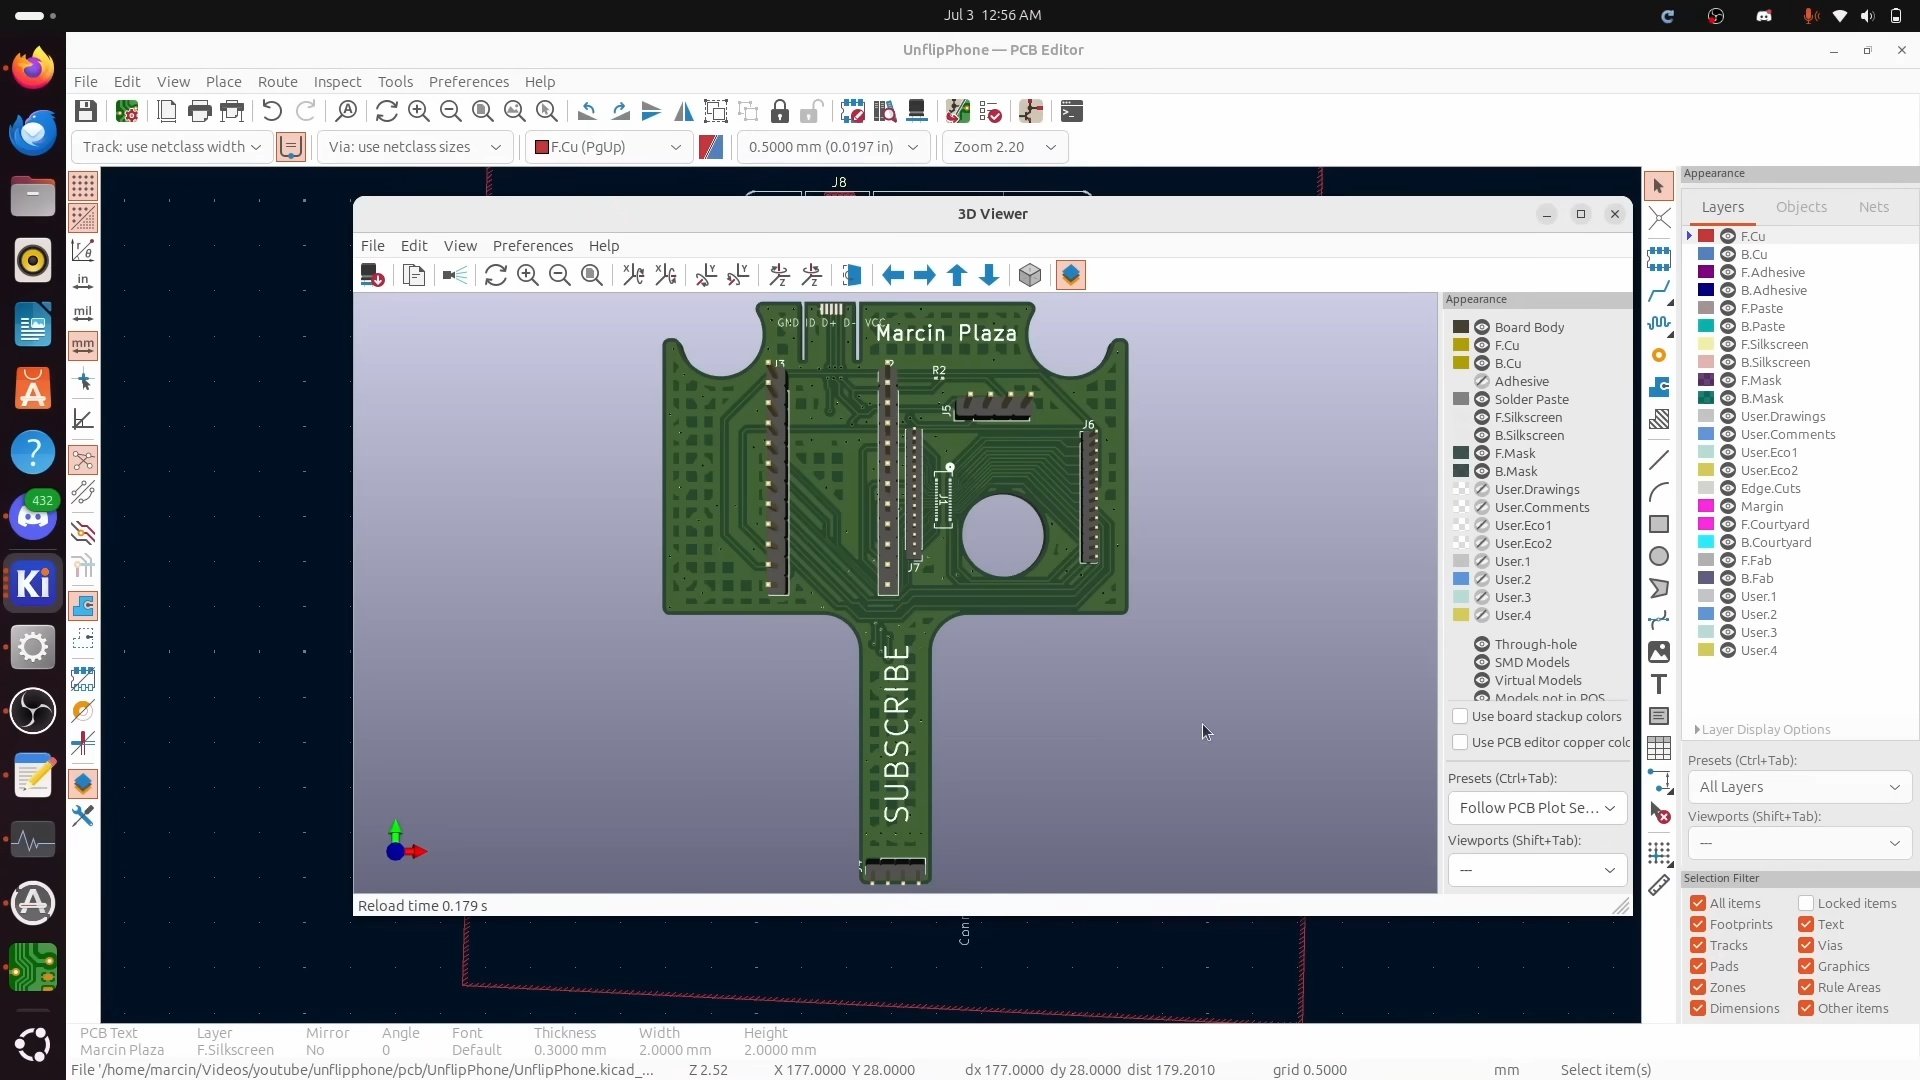Open the Inspect menu

pos(337,82)
